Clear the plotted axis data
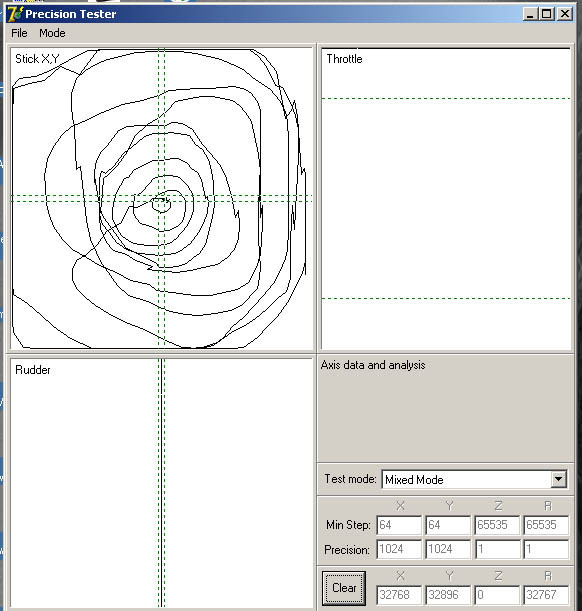This screenshot has height=611, width=582. pos(344,588)
